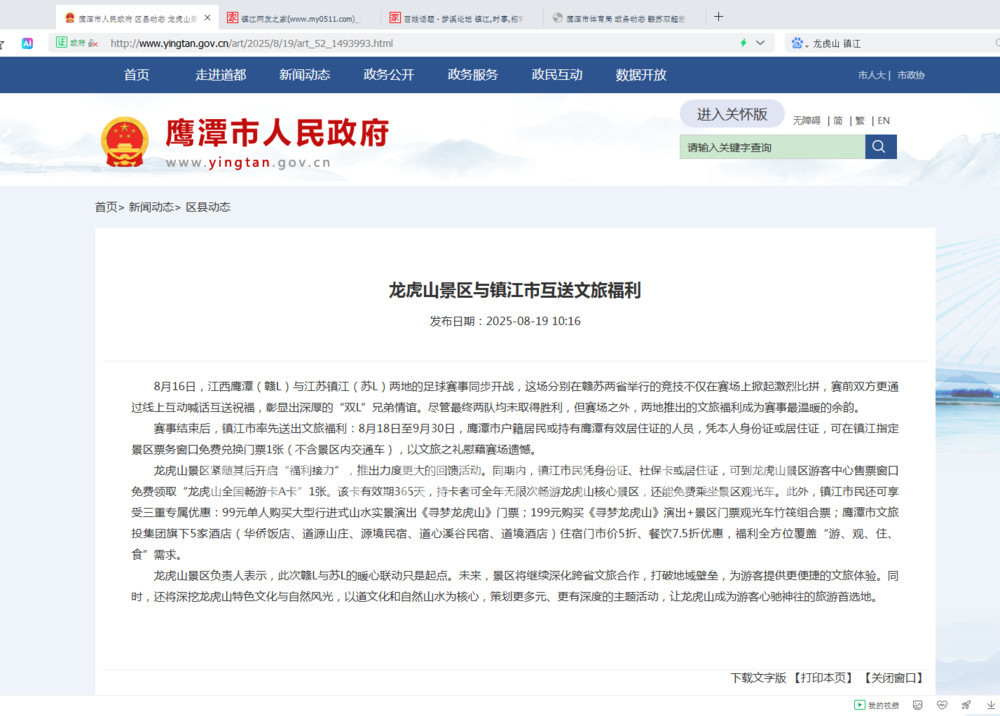The height and width of the screenshot is (716, 1000).
Task: Click the keyword search input field
Action: pos(772,147)
